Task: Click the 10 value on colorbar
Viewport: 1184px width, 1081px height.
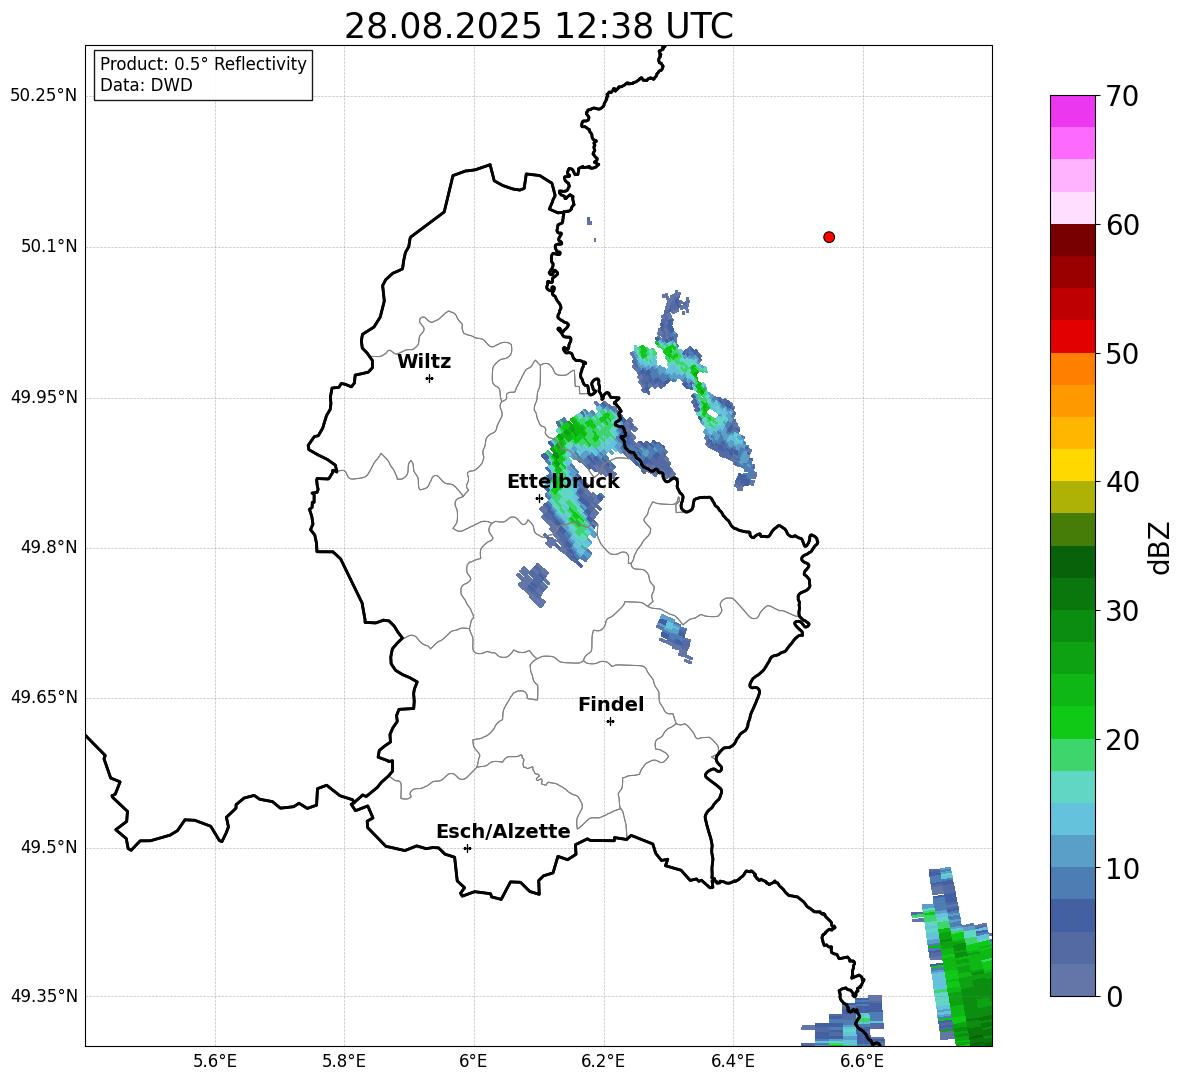Action: coord(1122,868)
